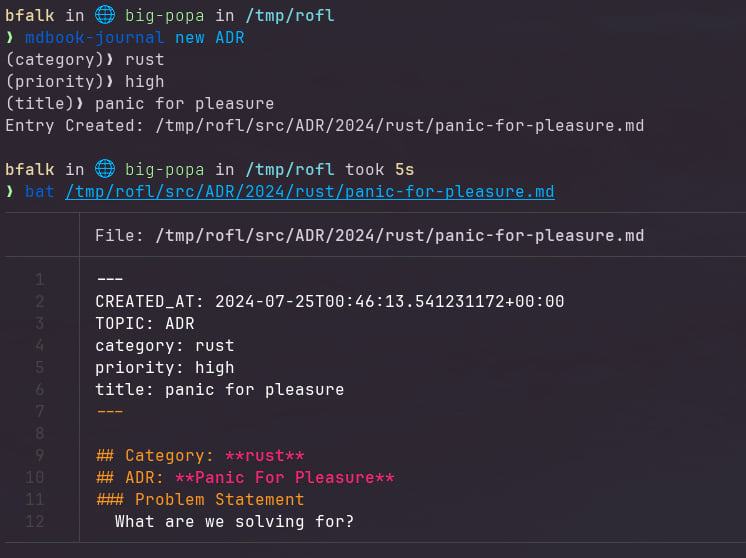Click line number 1 in the gutter

[x=39, y=279]
